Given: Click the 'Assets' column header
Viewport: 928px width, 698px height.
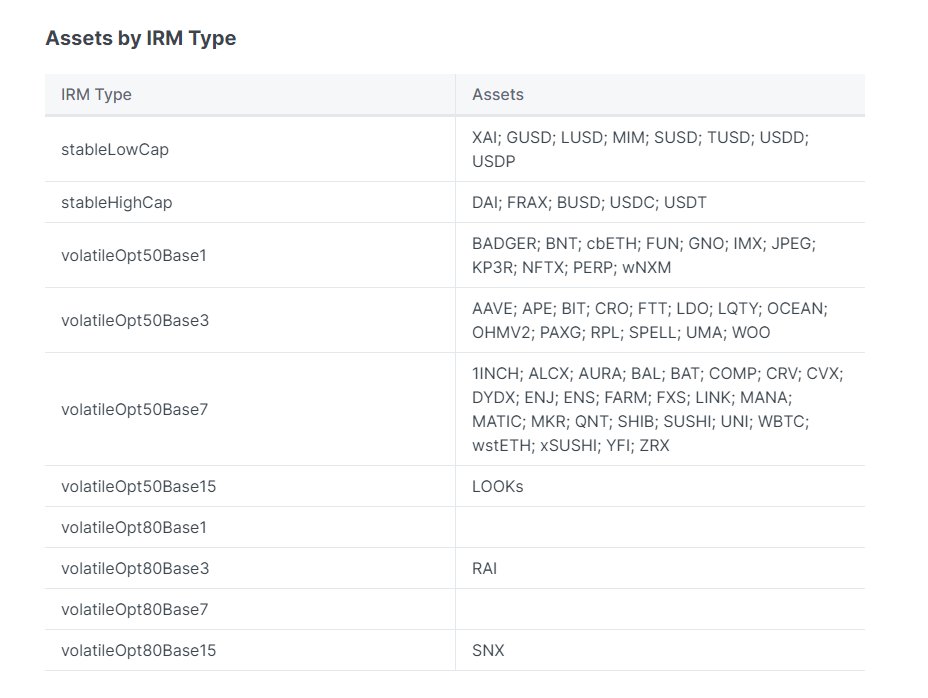Looking at the screenshot, I should [660, 95].
